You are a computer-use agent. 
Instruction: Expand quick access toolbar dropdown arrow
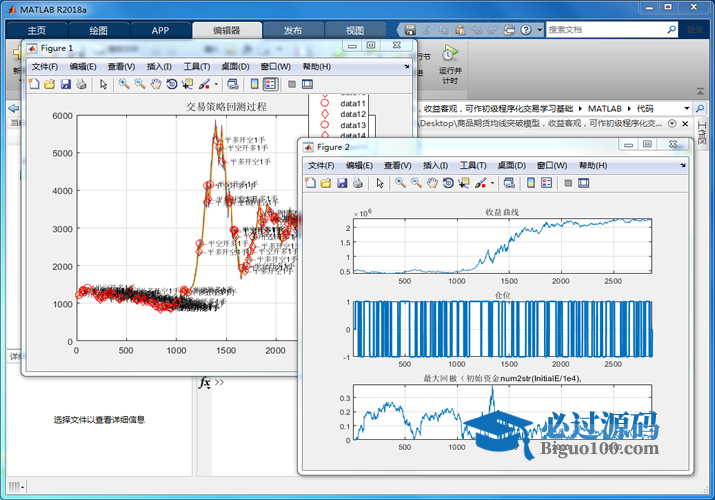[x=539, y=30]
